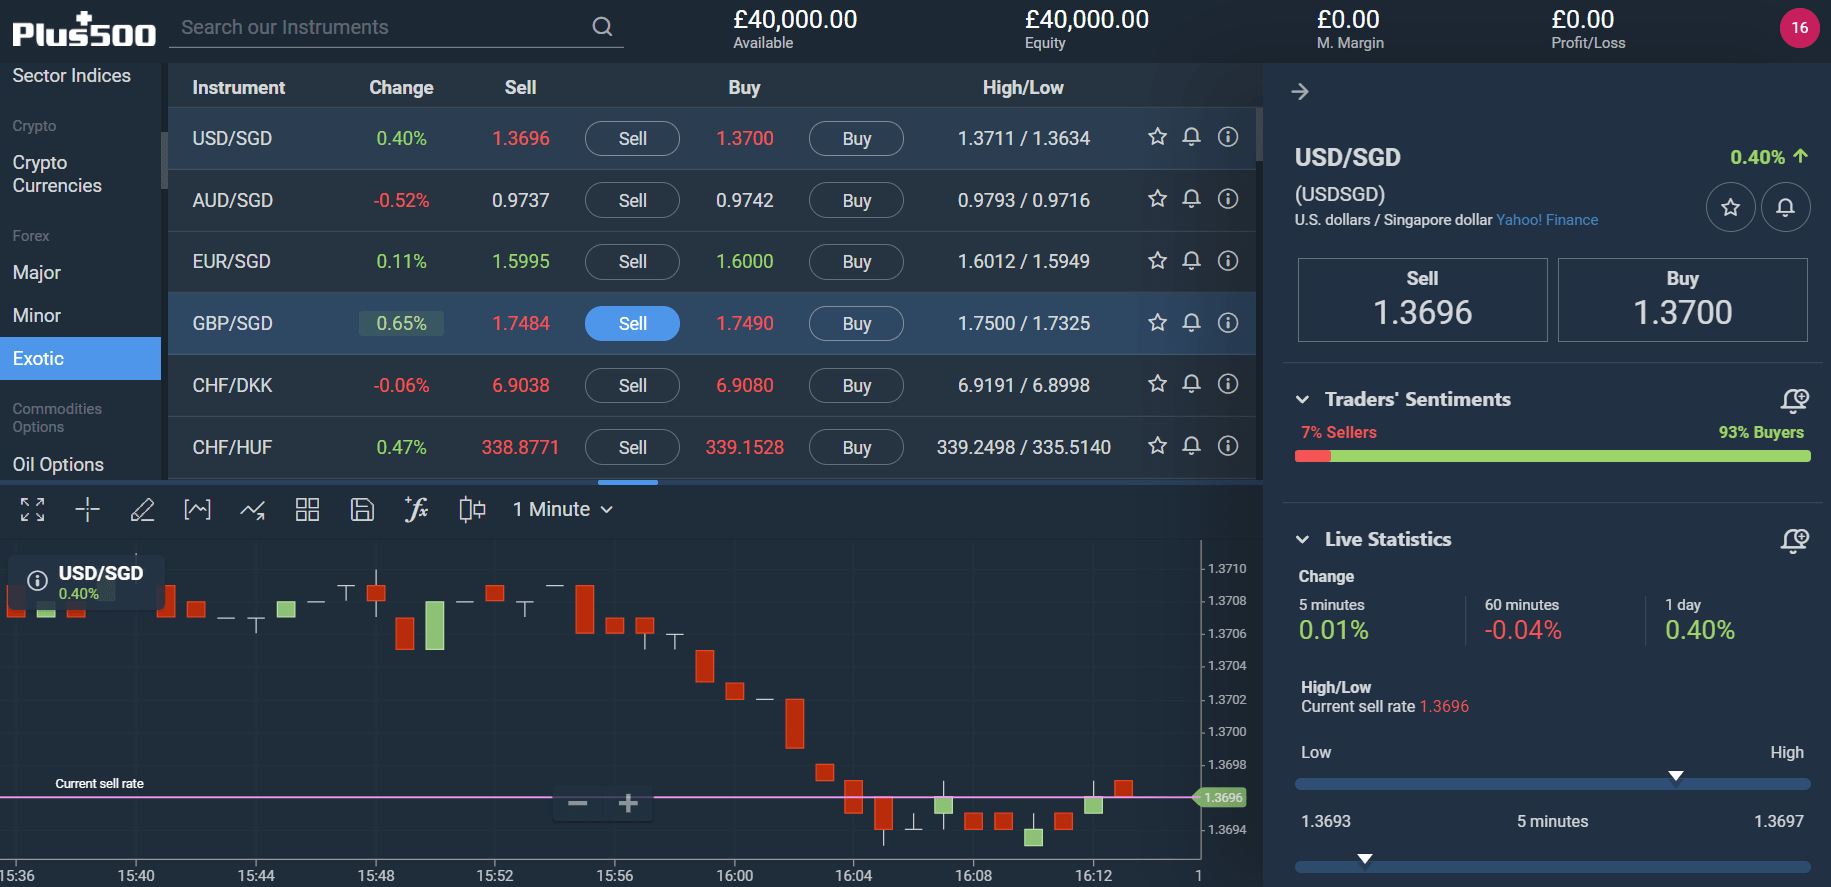Select the Major forex category
1831x887 pixels.
37,273
